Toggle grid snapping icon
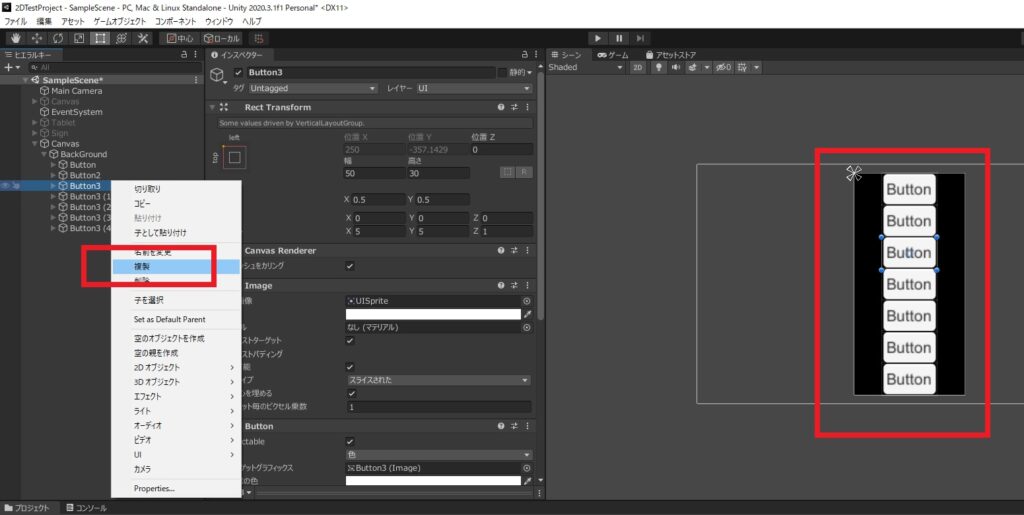This screenshot has width=1024, height=515. click(x=259, y=39)
